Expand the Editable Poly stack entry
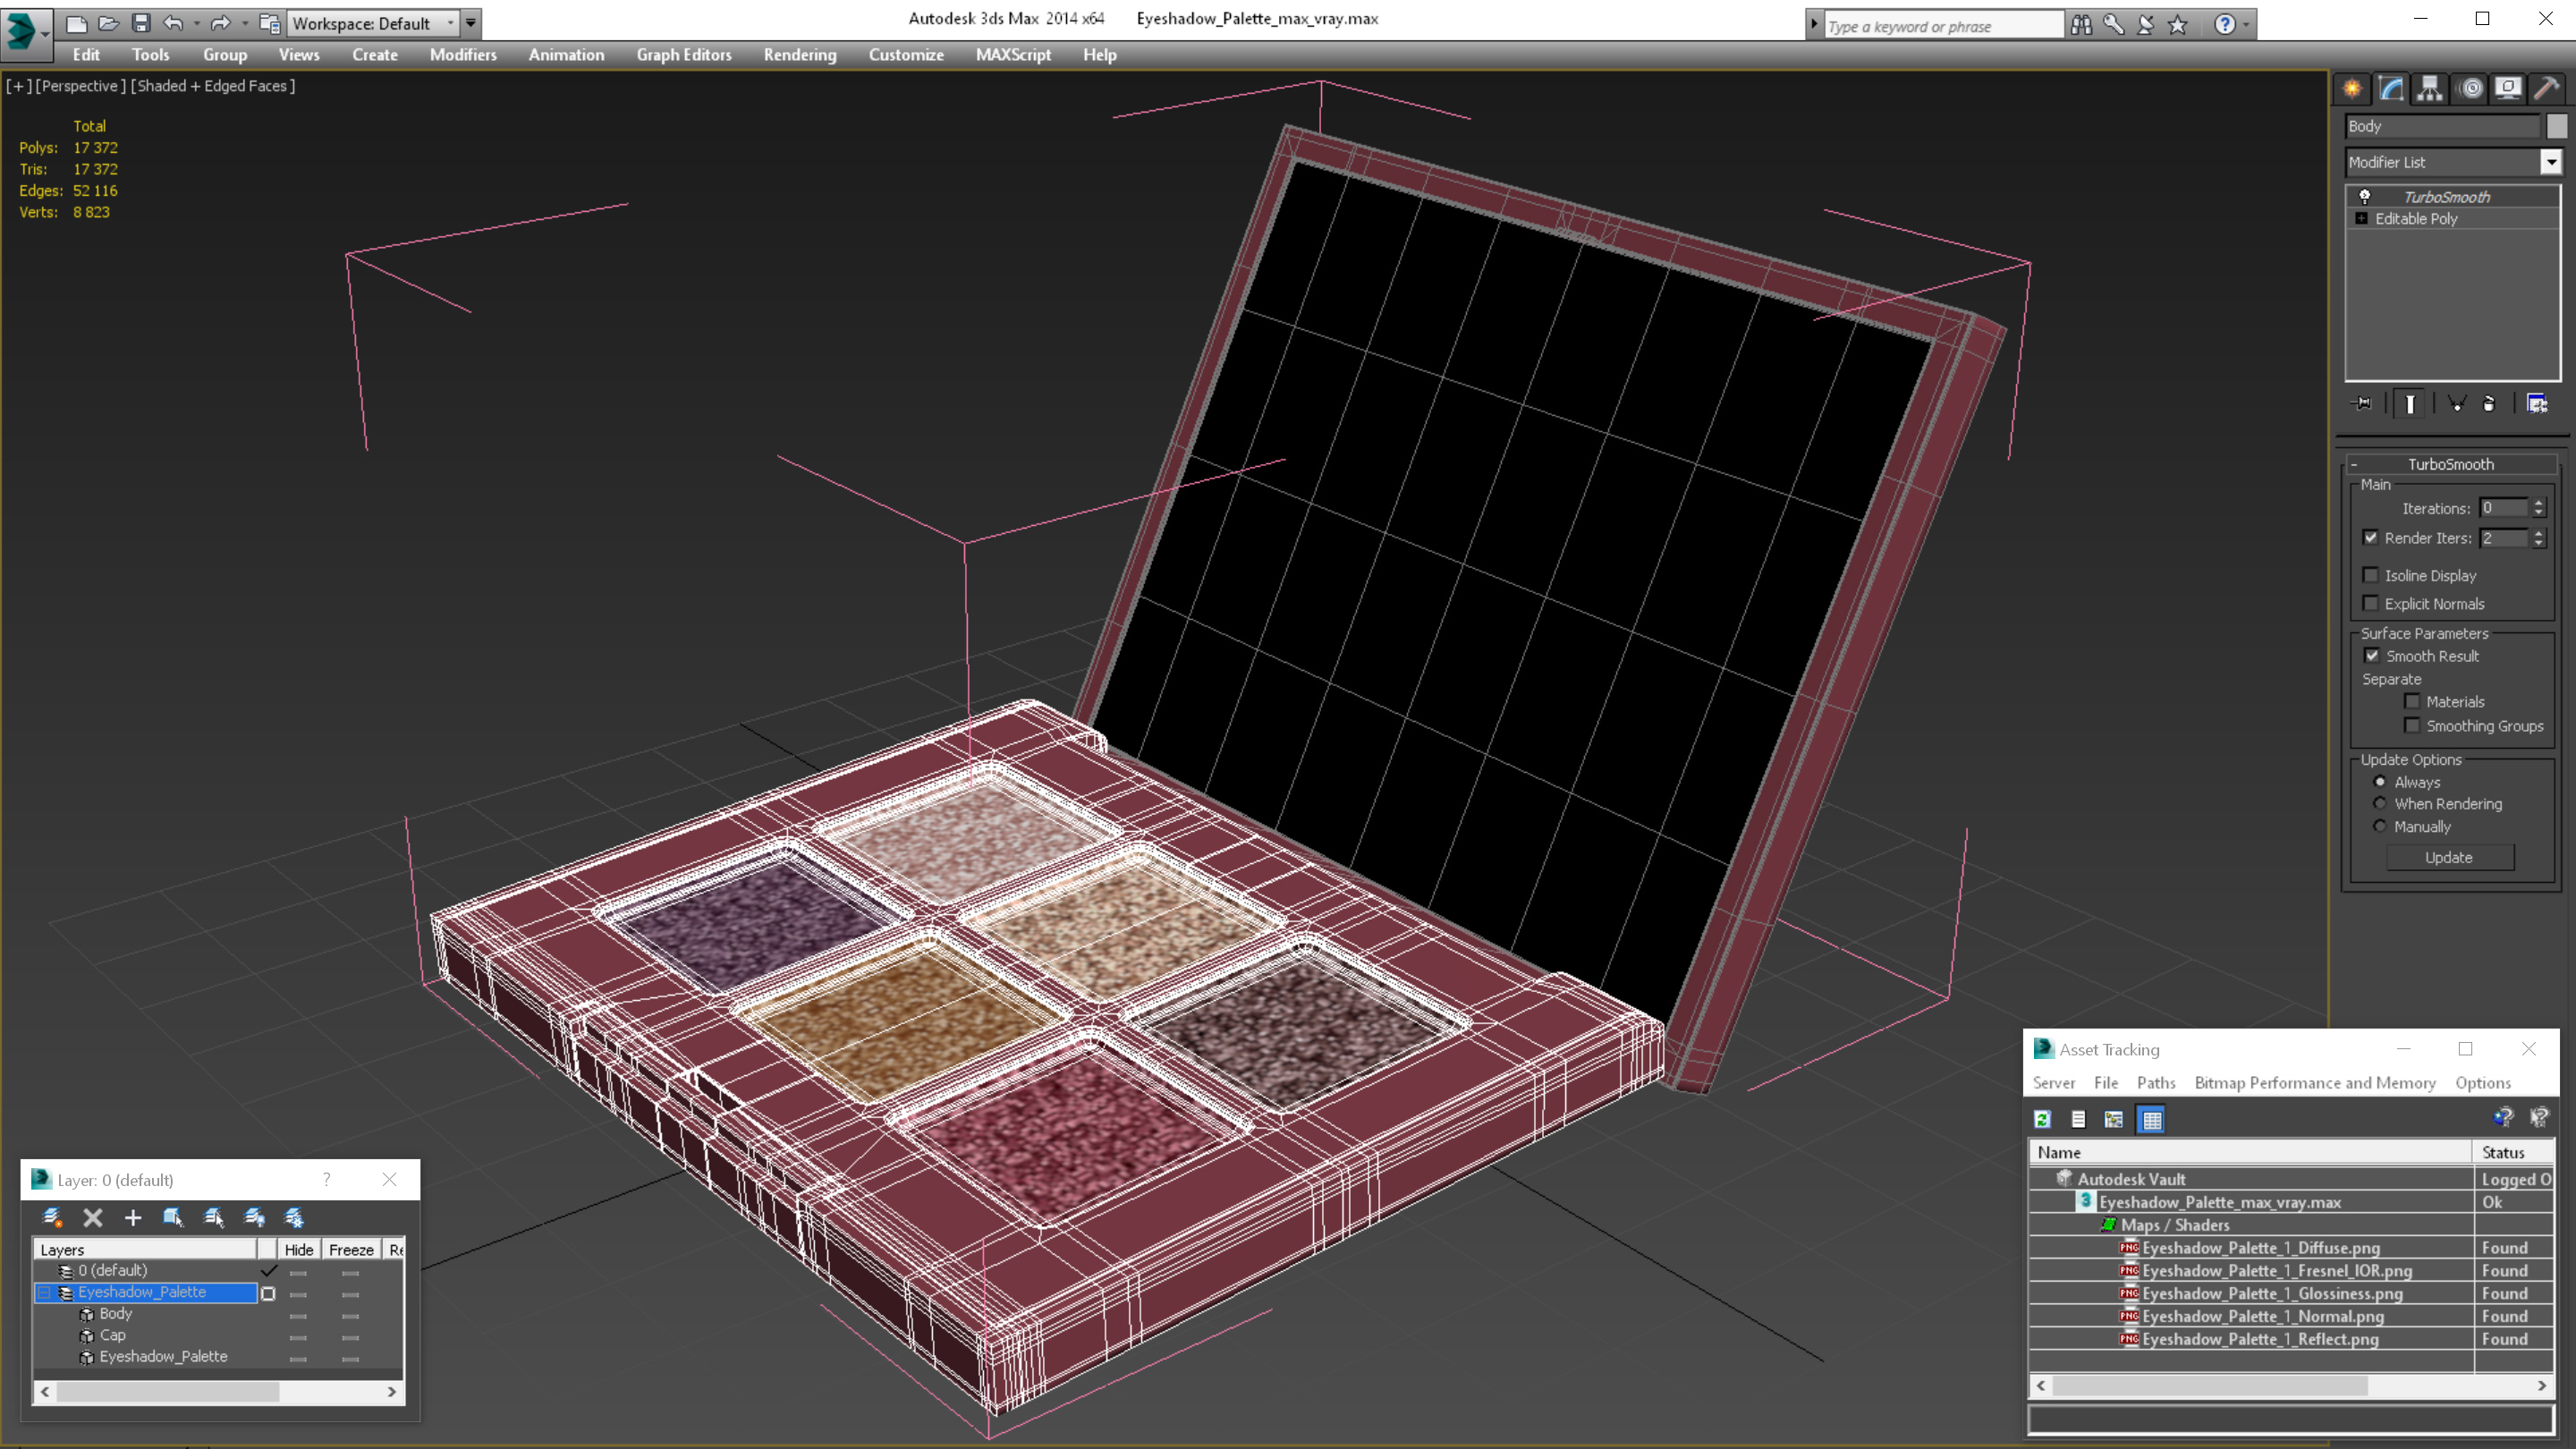The image size is (2576, 1449). click(x=2362, y=219)
